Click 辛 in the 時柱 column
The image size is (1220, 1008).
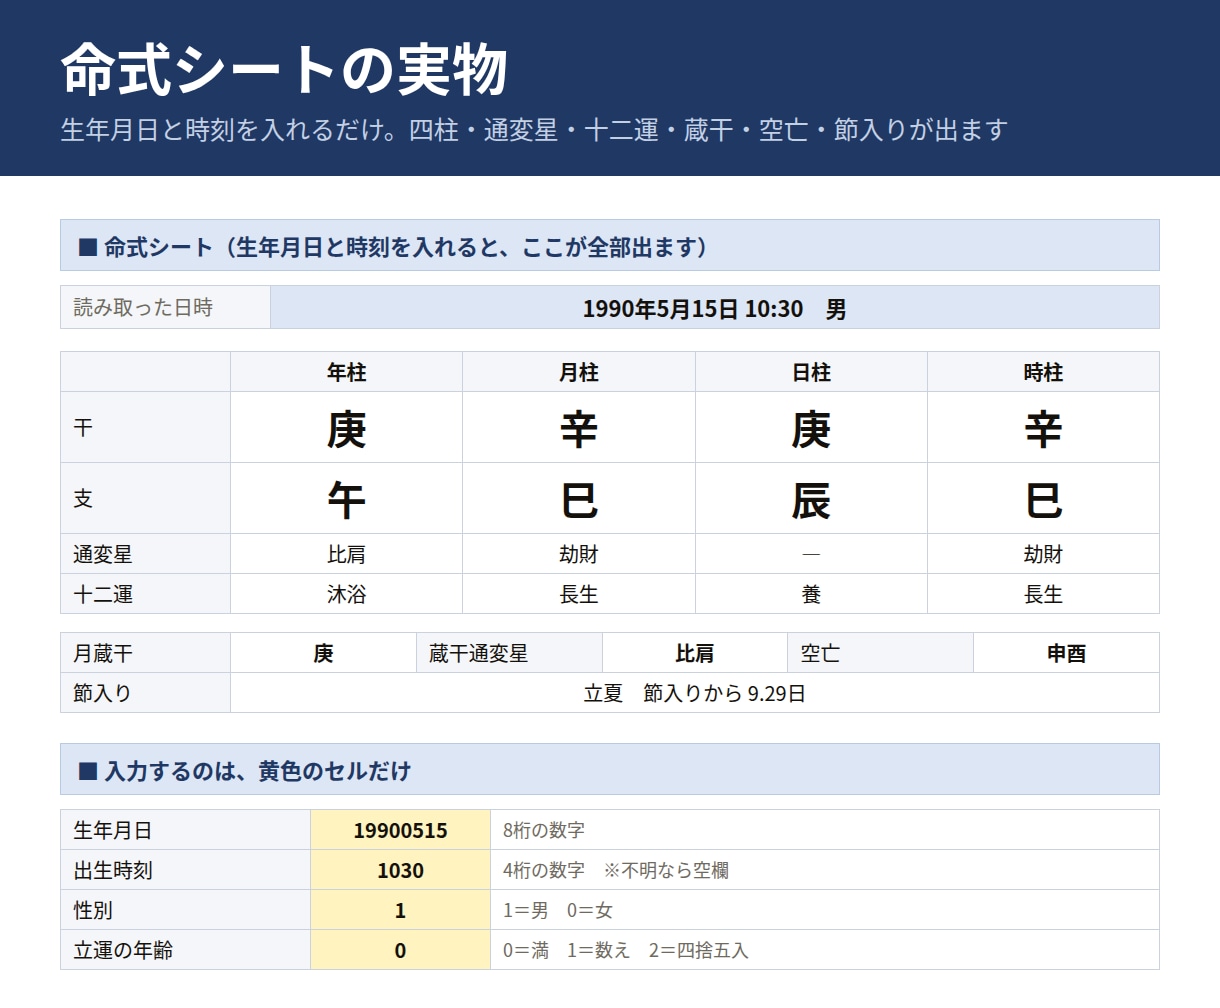pyautogui.click(x=1043, y=429)
